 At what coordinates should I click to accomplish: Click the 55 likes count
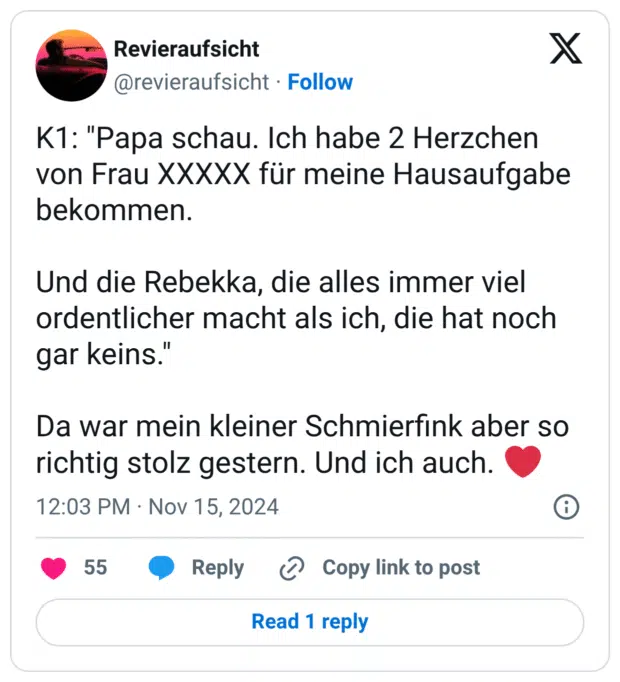pos(95,568)
